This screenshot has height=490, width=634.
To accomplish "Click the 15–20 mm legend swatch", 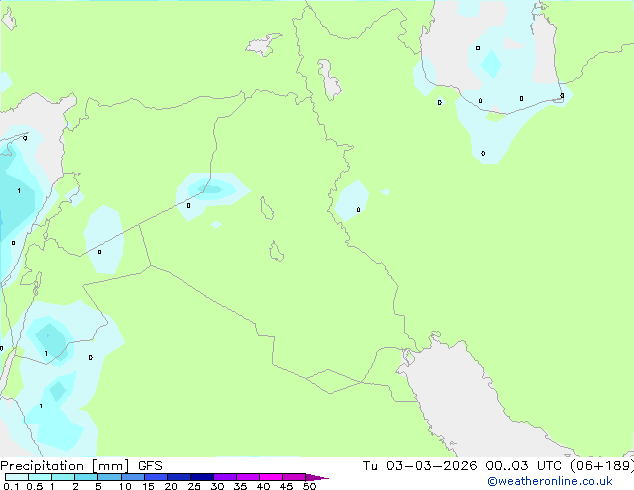I will [x=155, y=477].
